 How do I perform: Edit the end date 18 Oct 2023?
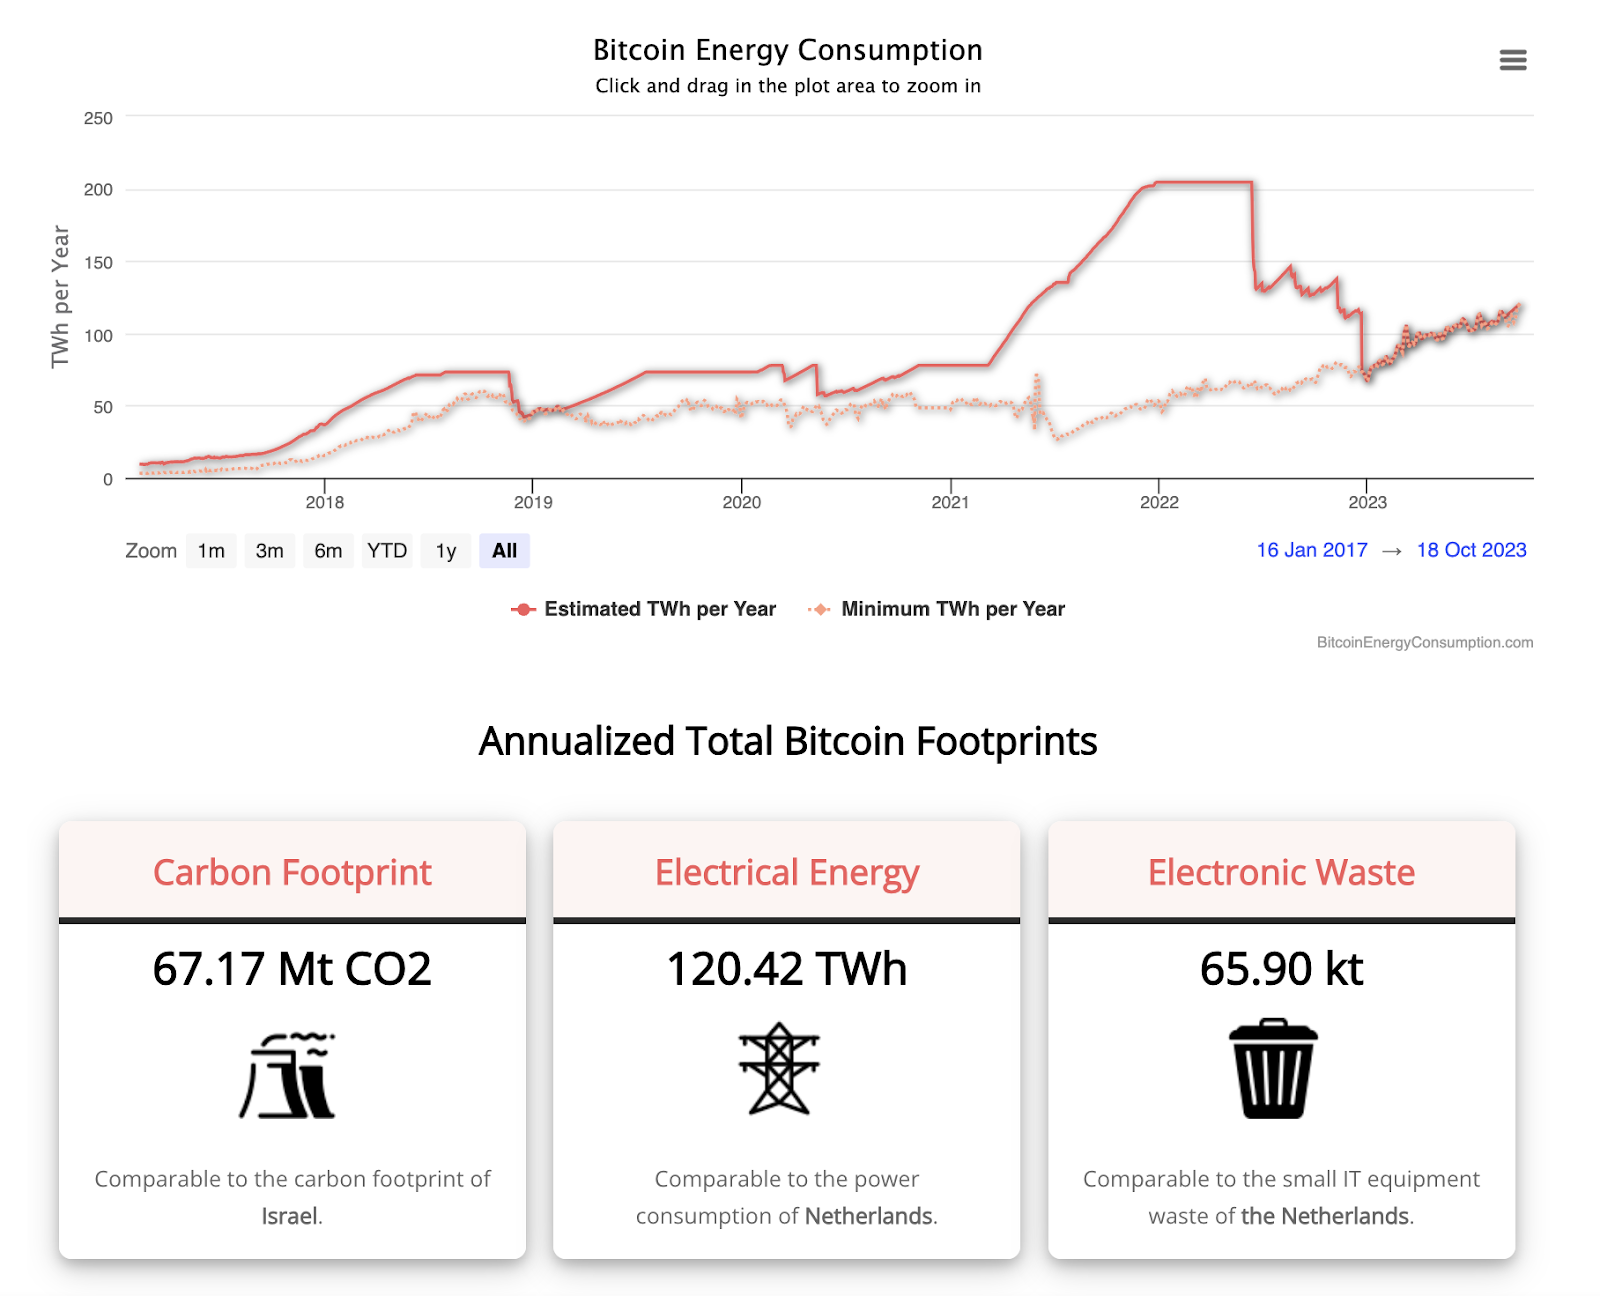pos(1471,550)
